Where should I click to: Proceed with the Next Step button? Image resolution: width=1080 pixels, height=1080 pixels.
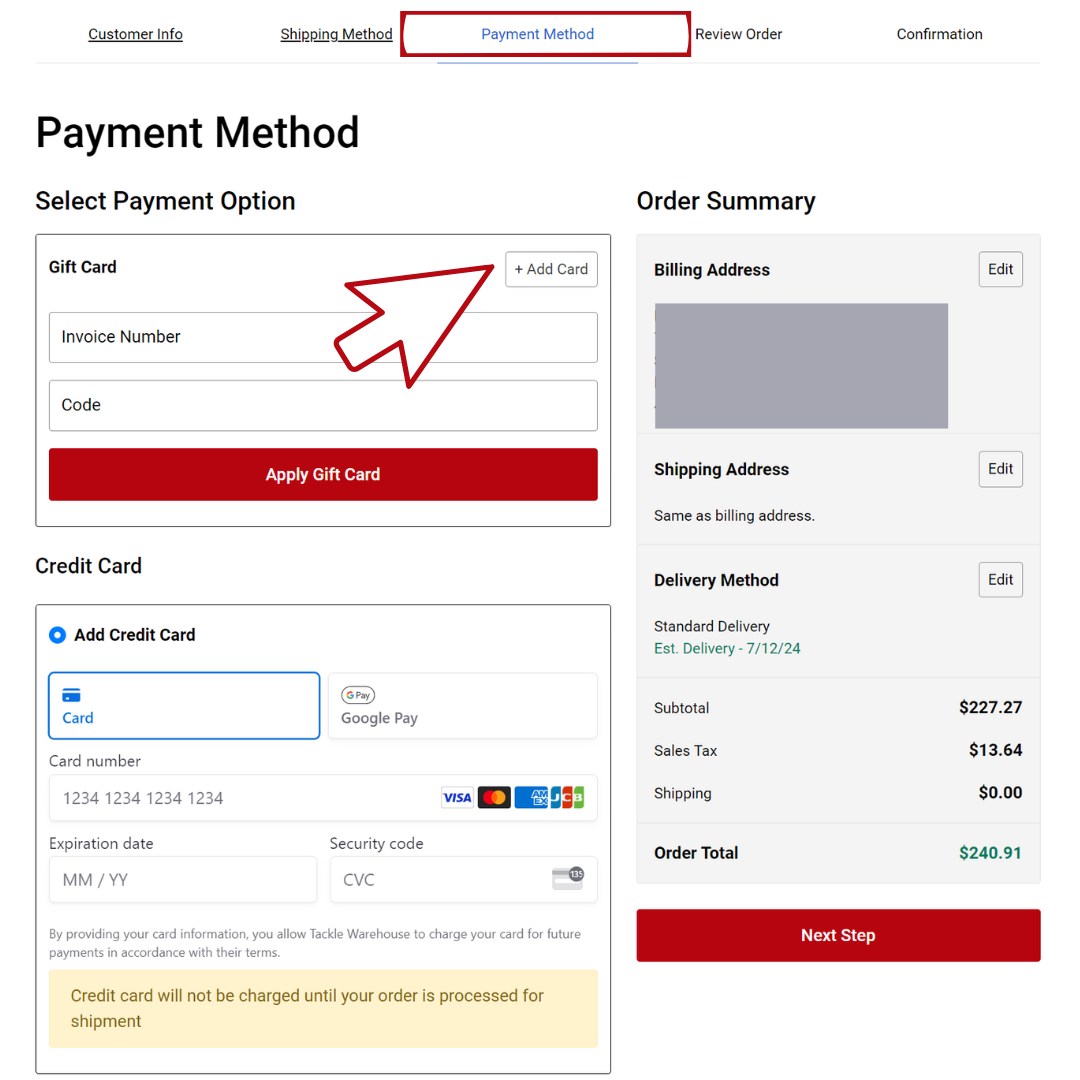click(x=838, y=936)
